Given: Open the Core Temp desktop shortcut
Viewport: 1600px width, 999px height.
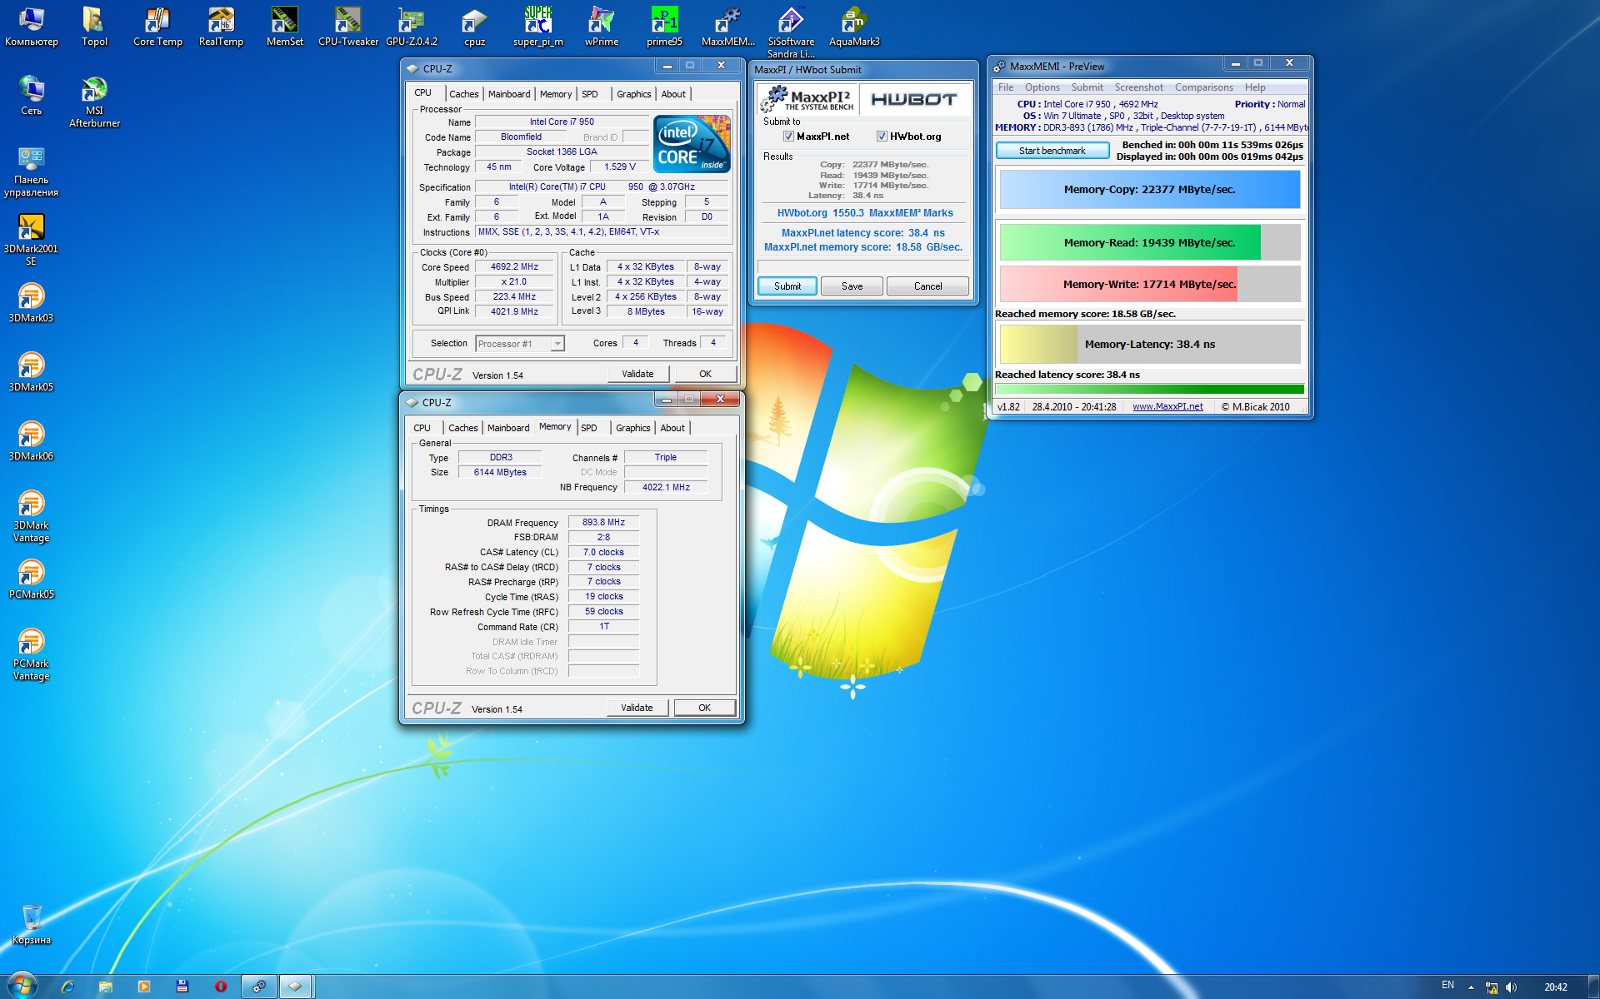Looking at the screenshot, I should pyautogui.click(x=158, y=27).
